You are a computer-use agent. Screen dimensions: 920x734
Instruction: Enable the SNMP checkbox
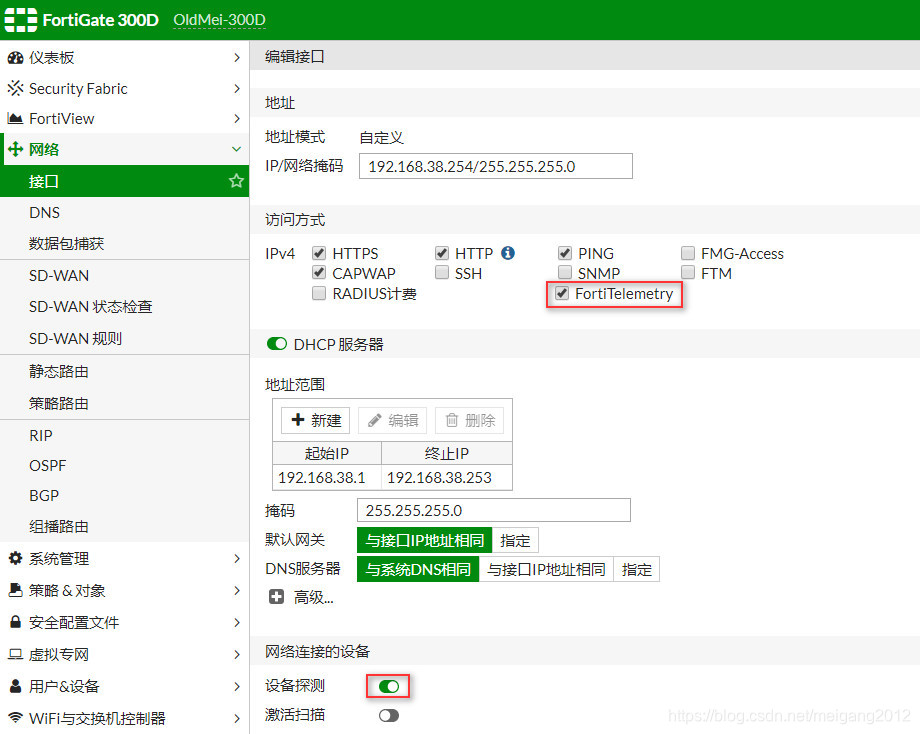pos(564,273)
